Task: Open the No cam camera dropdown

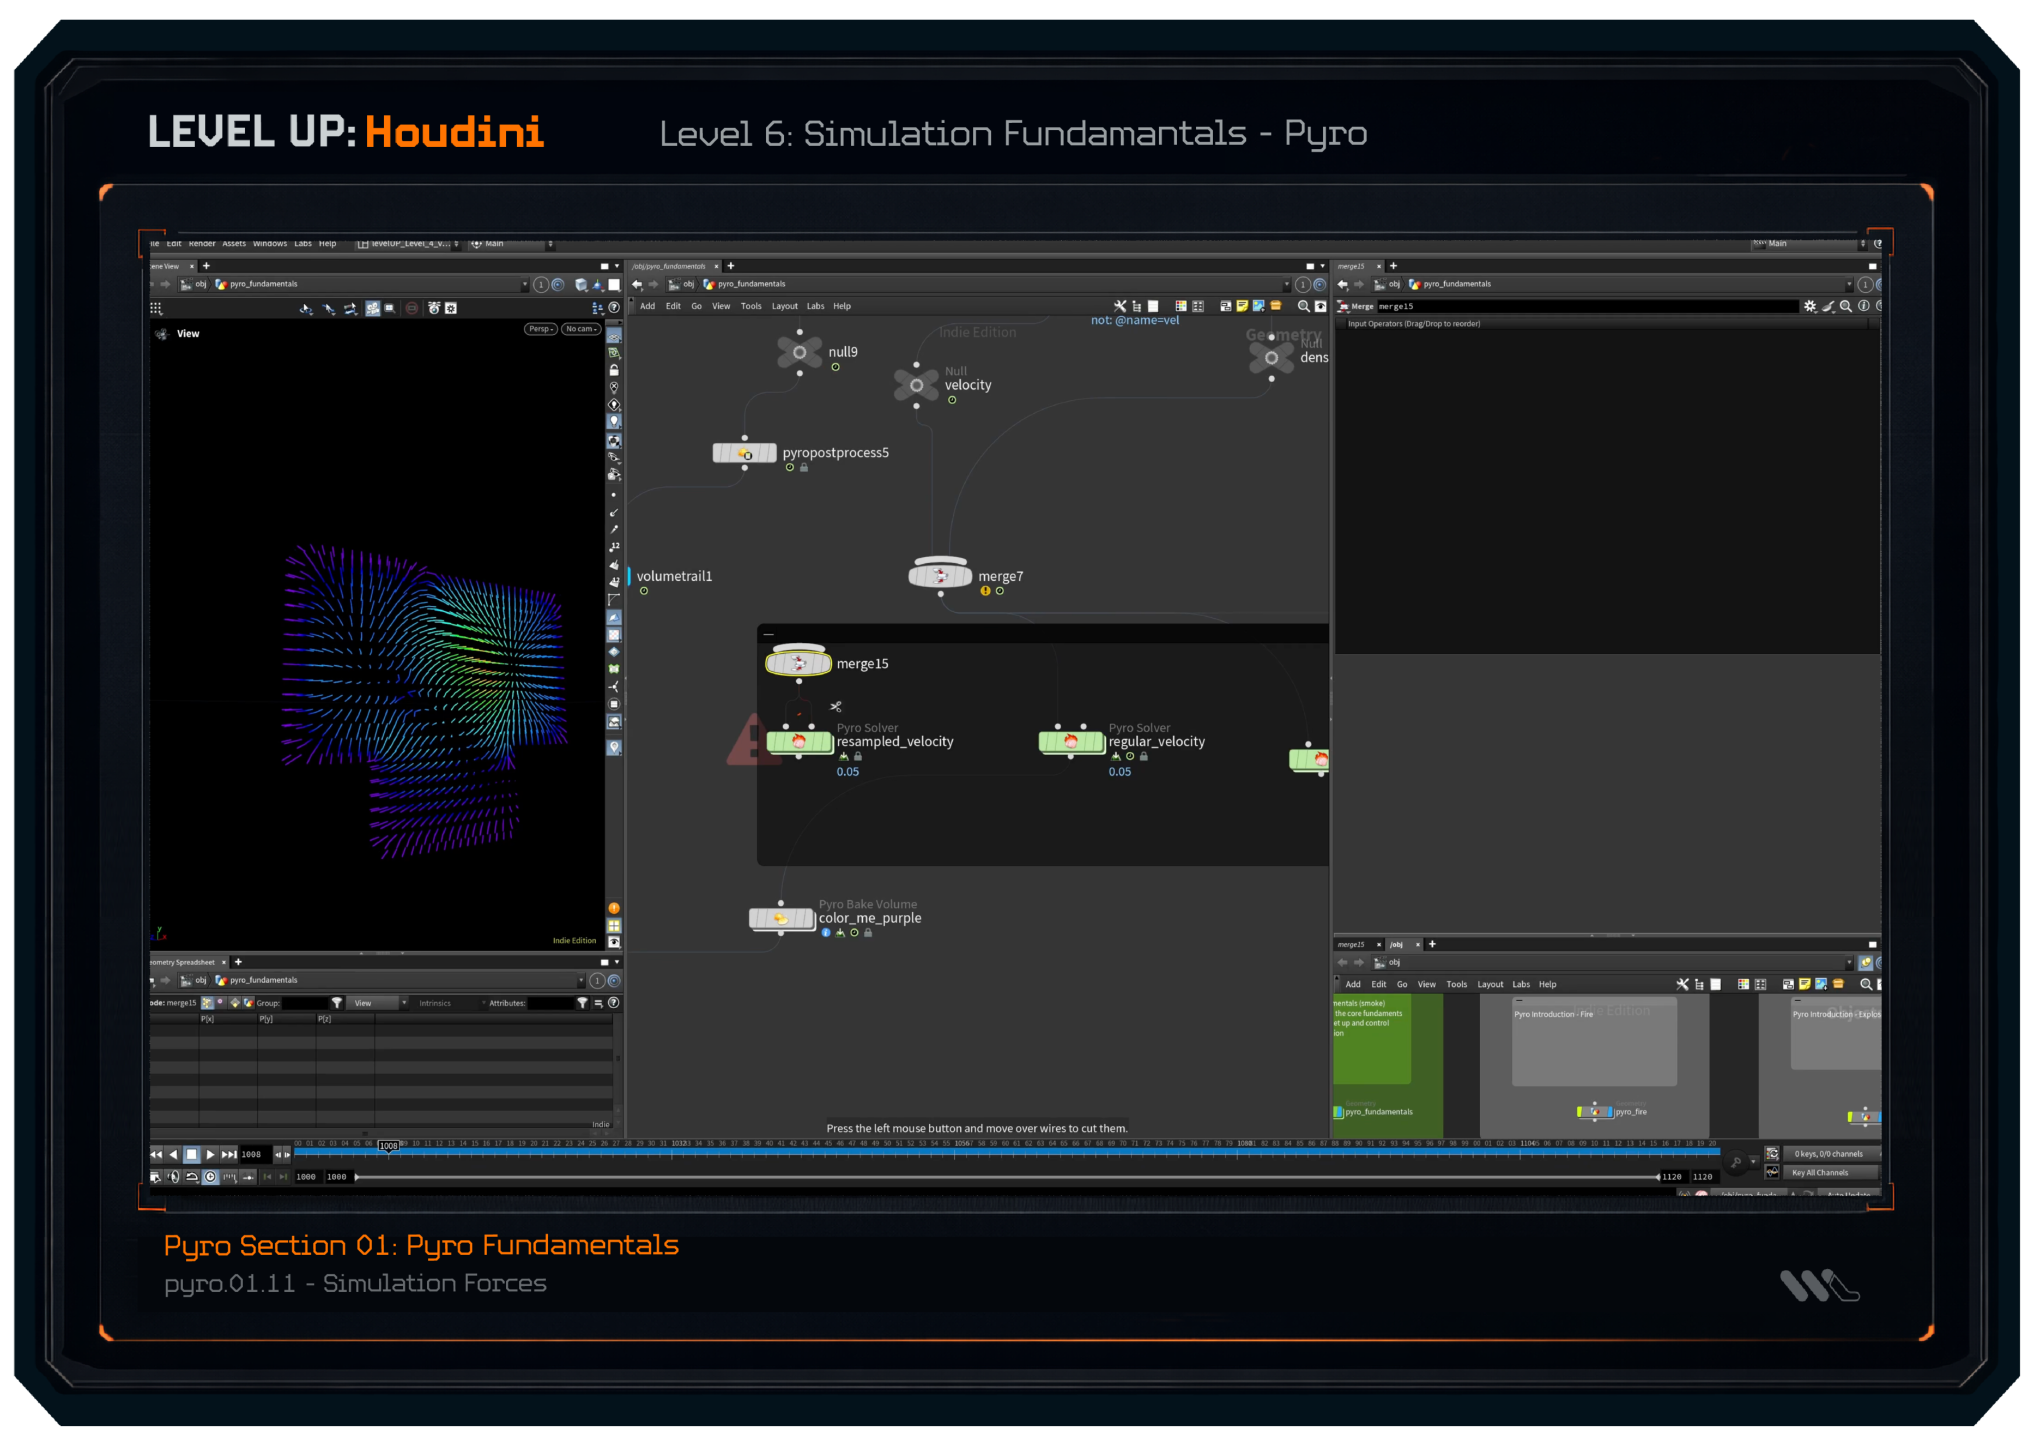Action: pyautogui.click(x=580, y=329)
